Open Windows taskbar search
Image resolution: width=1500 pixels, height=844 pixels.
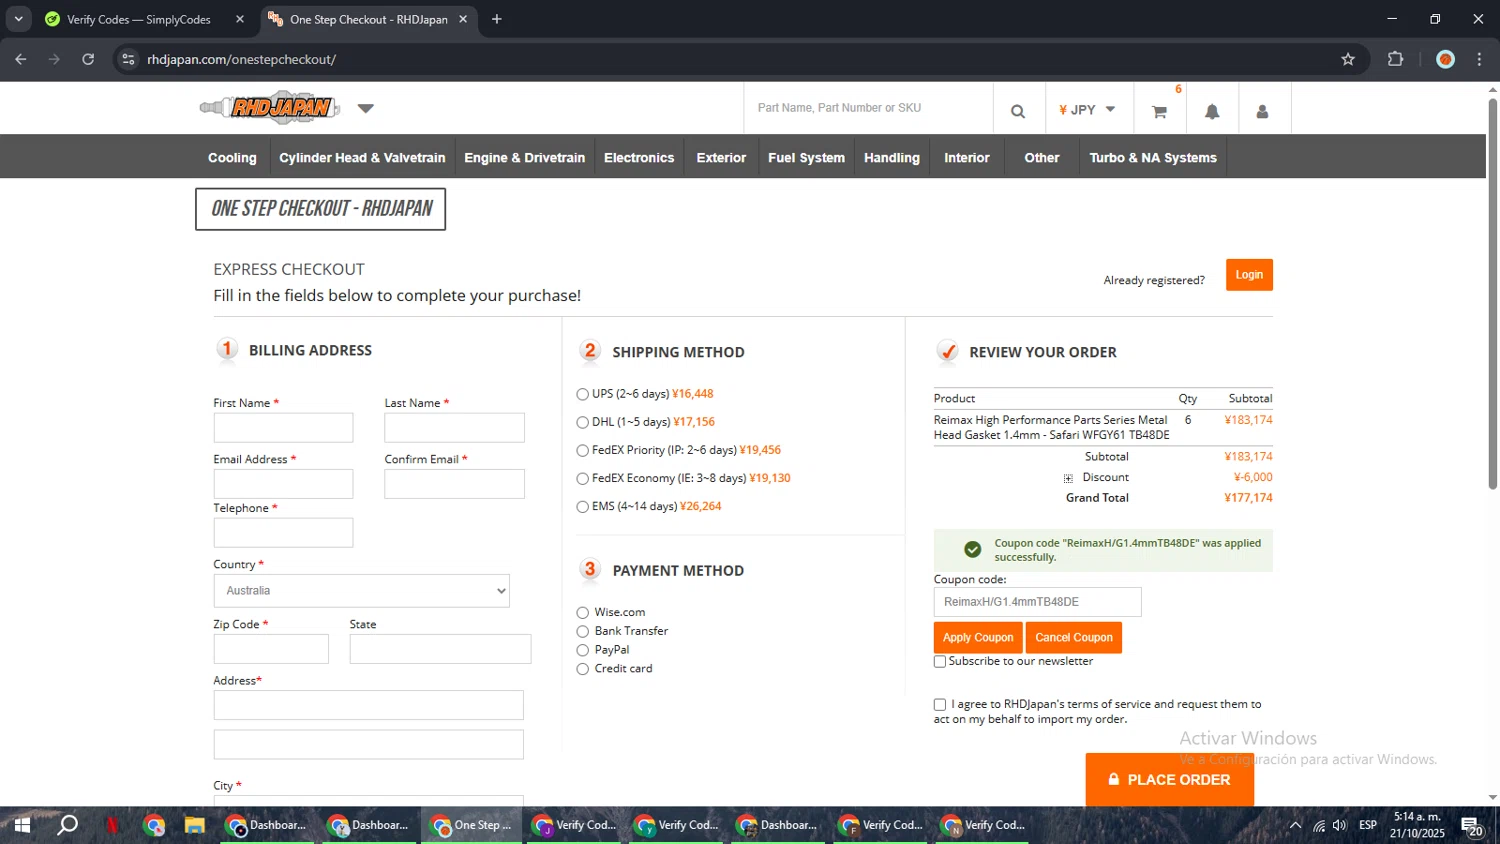pos(68,825)
